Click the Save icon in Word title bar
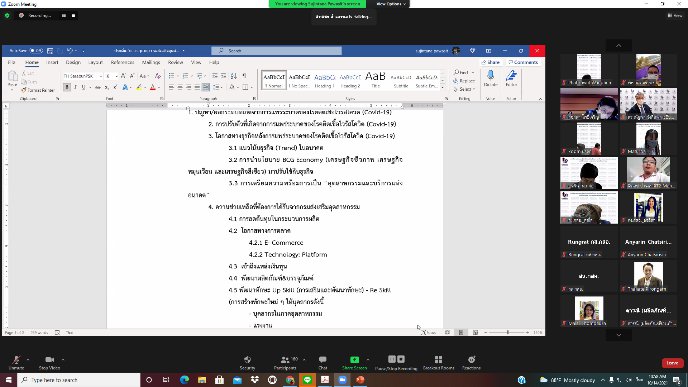This screenshot has width=688, height=387. pyautogui.click(x=50, y=51)
